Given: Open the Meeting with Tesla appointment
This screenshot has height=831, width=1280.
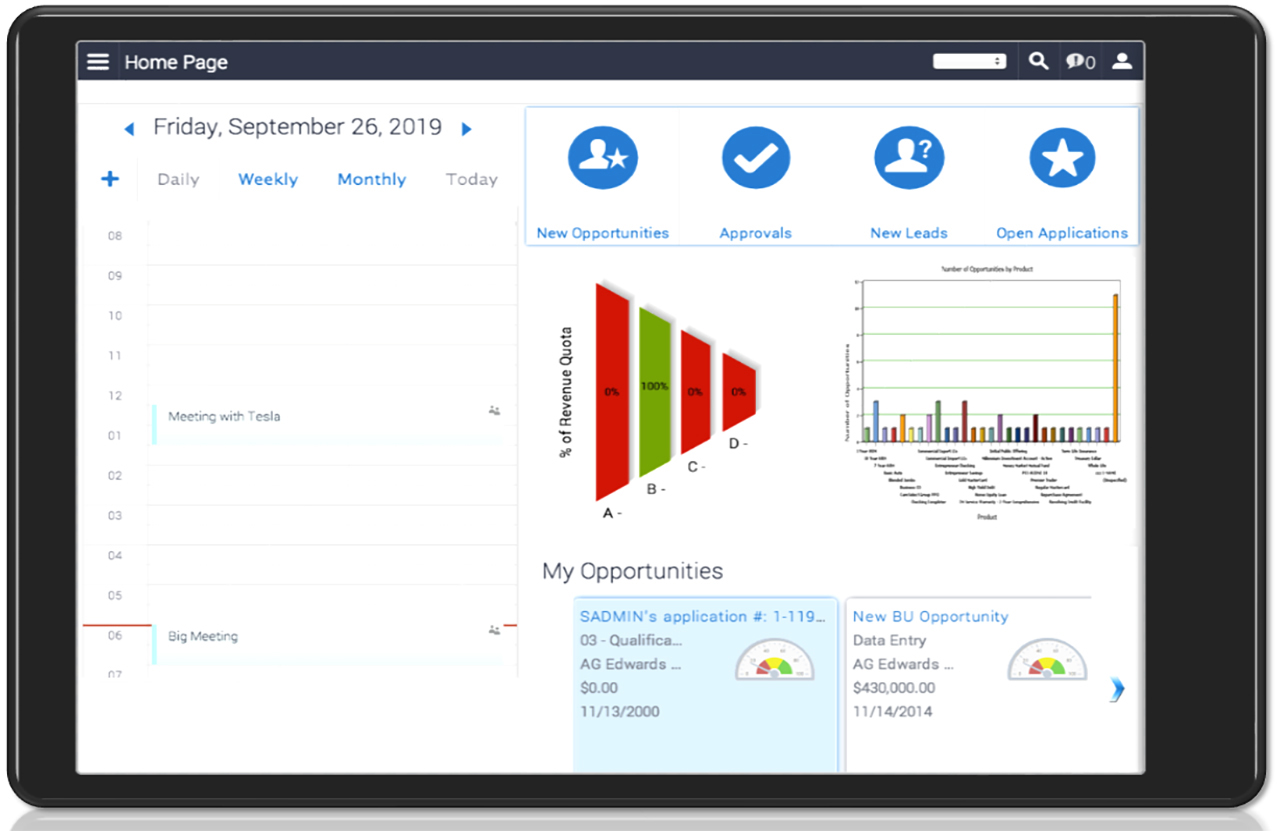Looking at the screenshot, I should pos(327,424).
